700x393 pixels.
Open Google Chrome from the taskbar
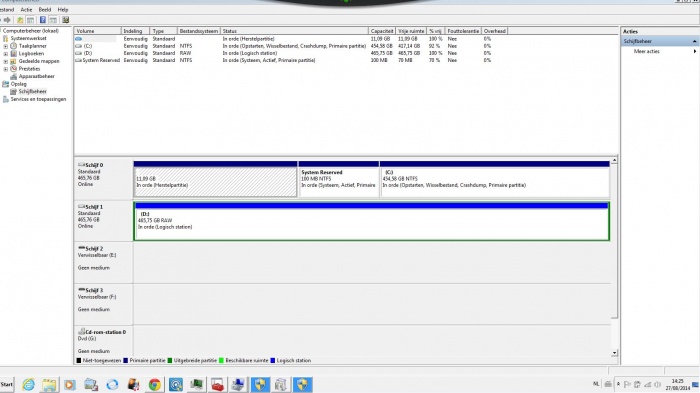154,385
